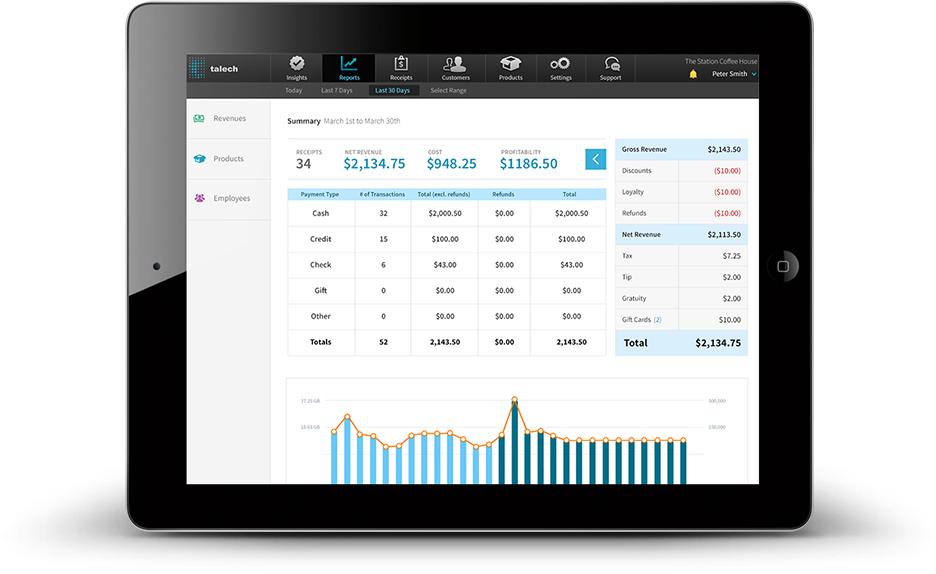Open the Receipts icon in navbar
This screenshot has width=936, height=574.
pos(401,64)
